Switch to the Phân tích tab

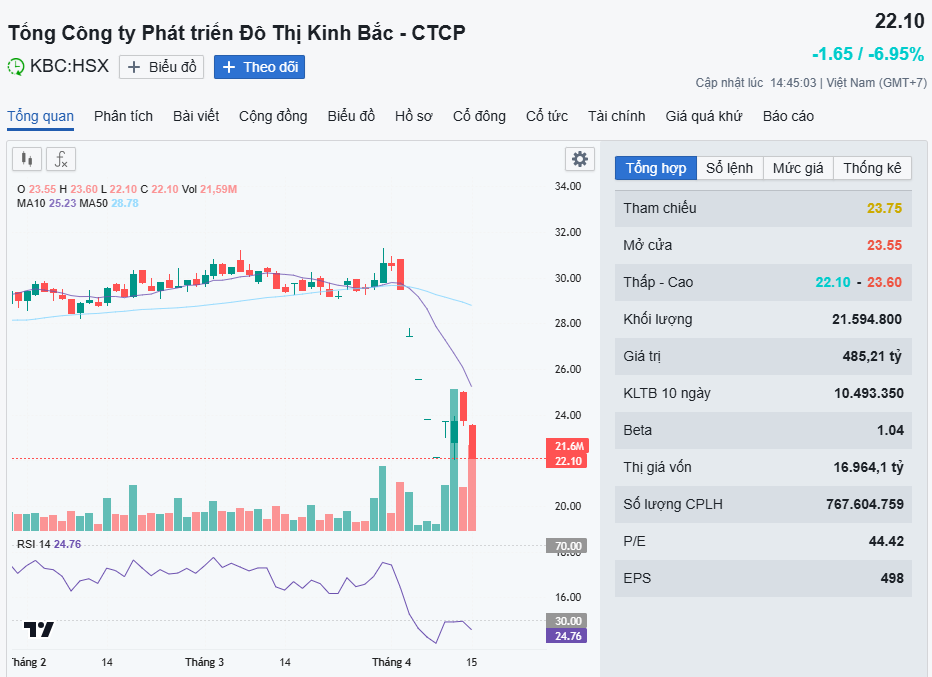tap(124, 116)
